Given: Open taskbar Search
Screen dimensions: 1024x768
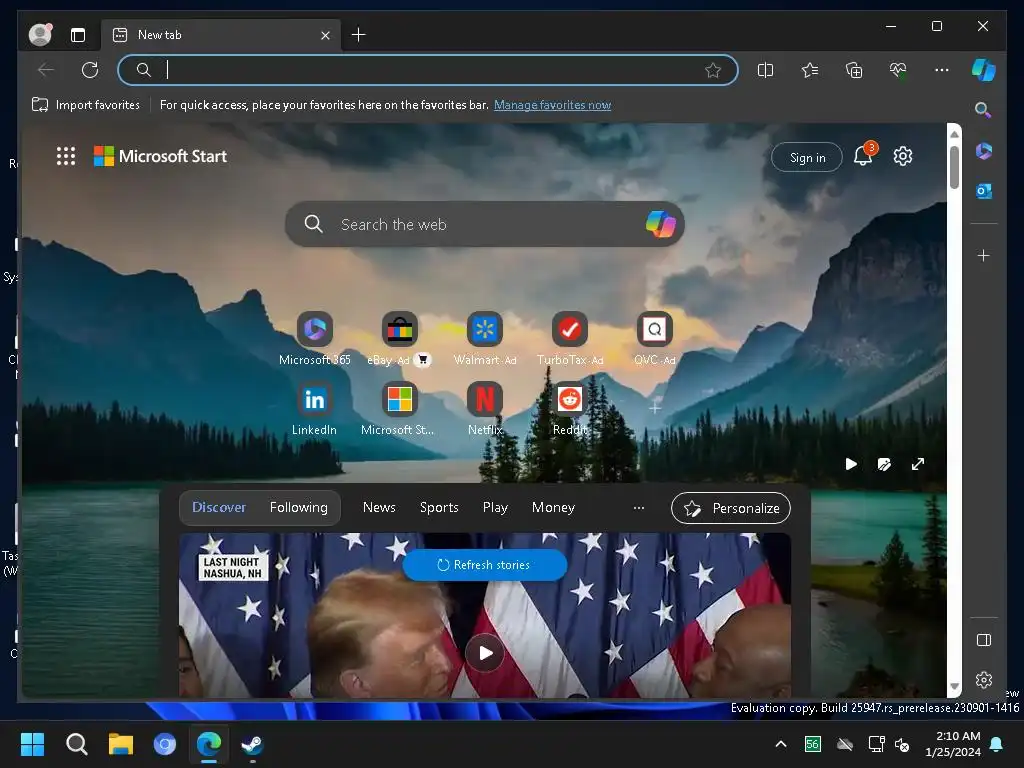Looking at the screenshot, I should (x=76, y=744).
